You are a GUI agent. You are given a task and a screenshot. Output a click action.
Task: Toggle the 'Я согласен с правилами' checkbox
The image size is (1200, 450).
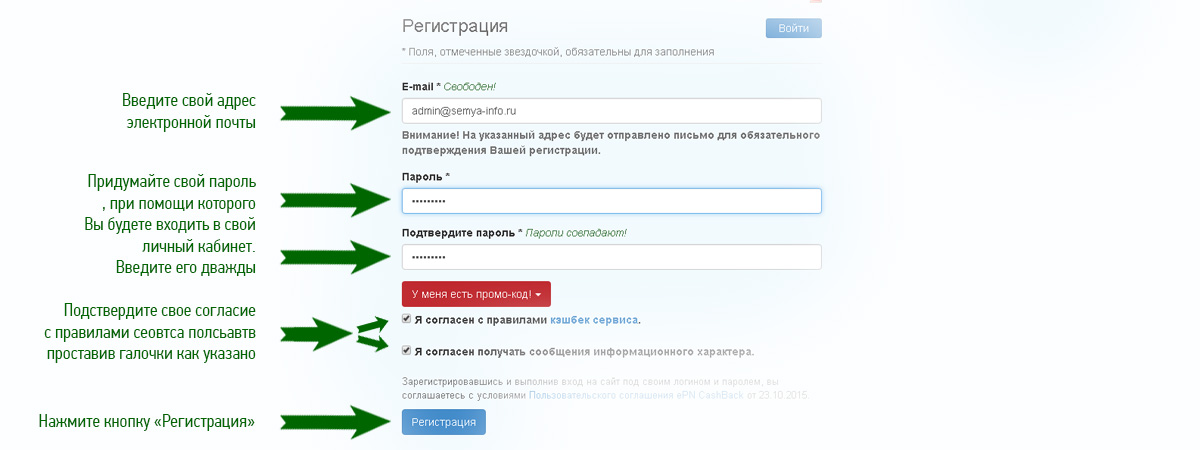406,319
